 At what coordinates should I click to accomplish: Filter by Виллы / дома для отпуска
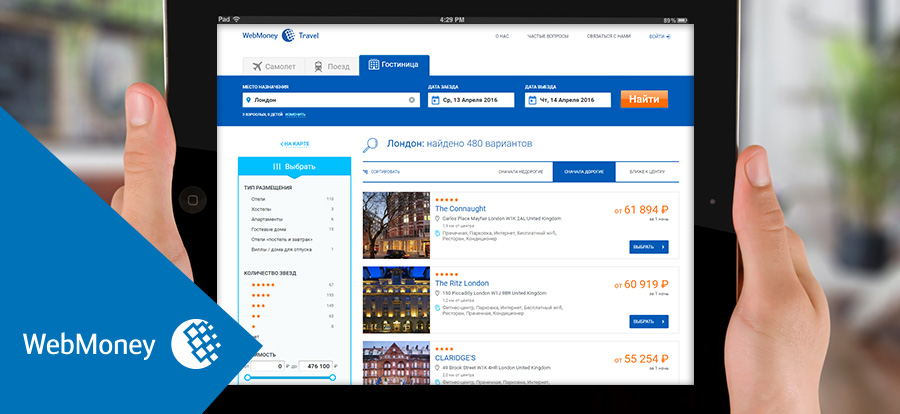coord(292,250)
